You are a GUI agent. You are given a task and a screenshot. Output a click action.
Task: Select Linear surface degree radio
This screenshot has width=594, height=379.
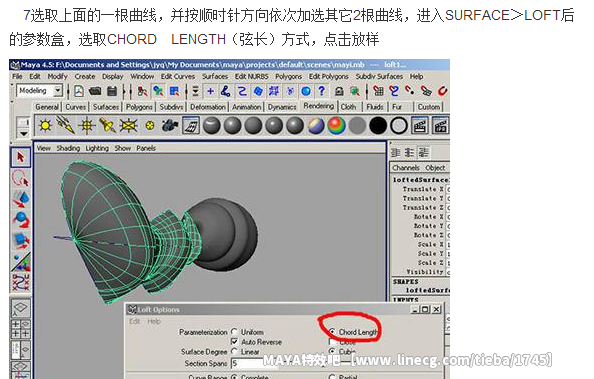234,351
